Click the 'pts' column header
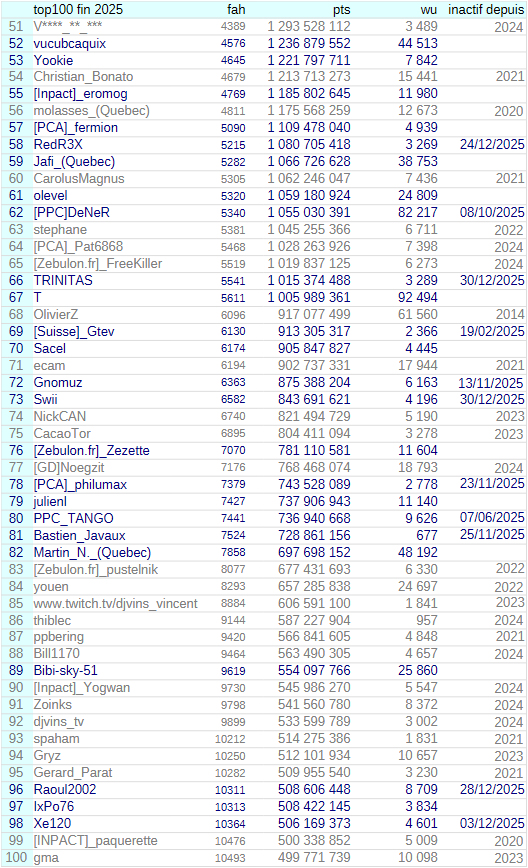The width and height of the screenshot is (528, 868). (x=341, y=9)
